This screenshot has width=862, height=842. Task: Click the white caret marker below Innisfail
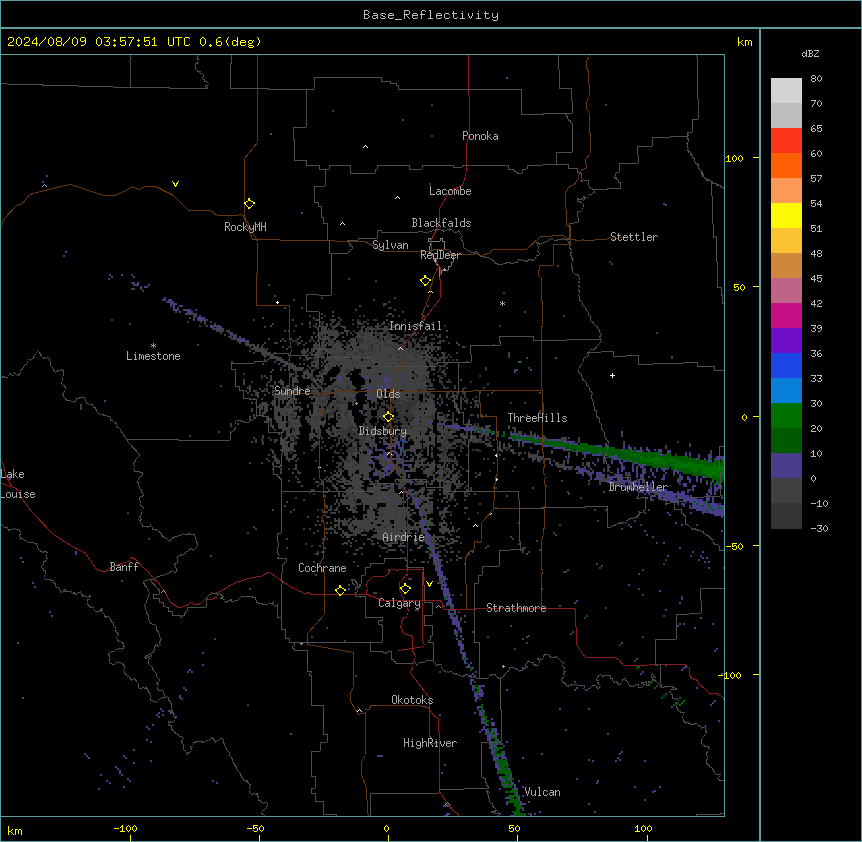click(x=400, y=348)
